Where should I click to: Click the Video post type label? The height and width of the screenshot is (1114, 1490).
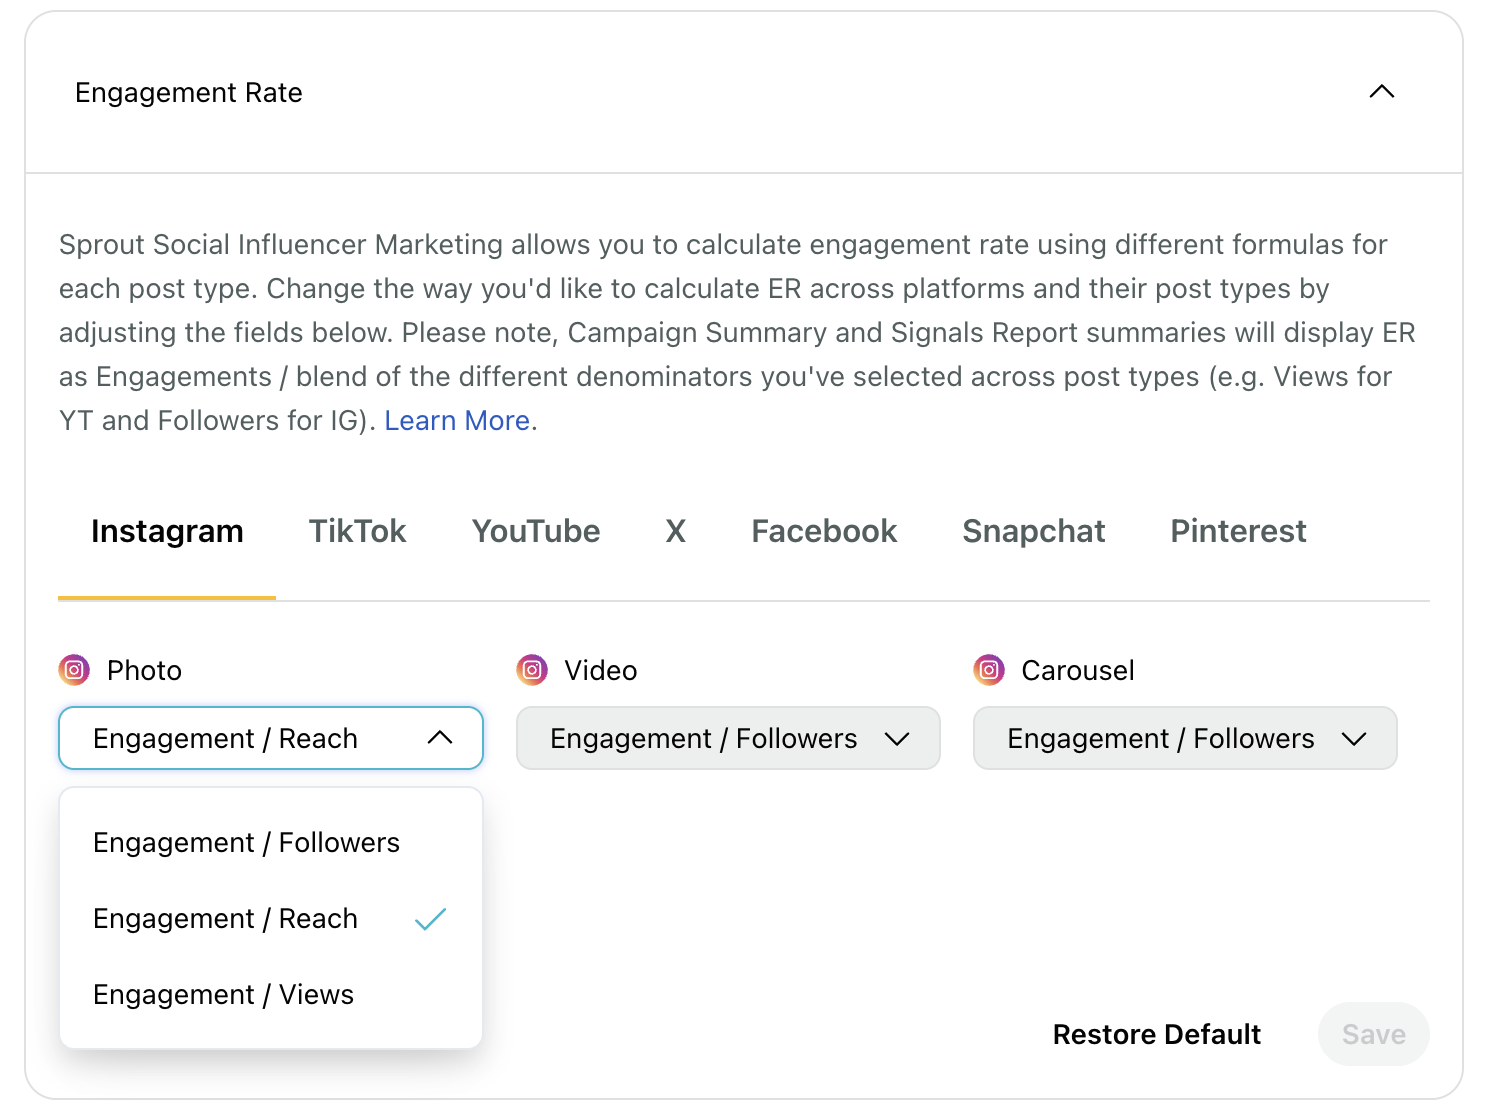click(x=601, y=670)
